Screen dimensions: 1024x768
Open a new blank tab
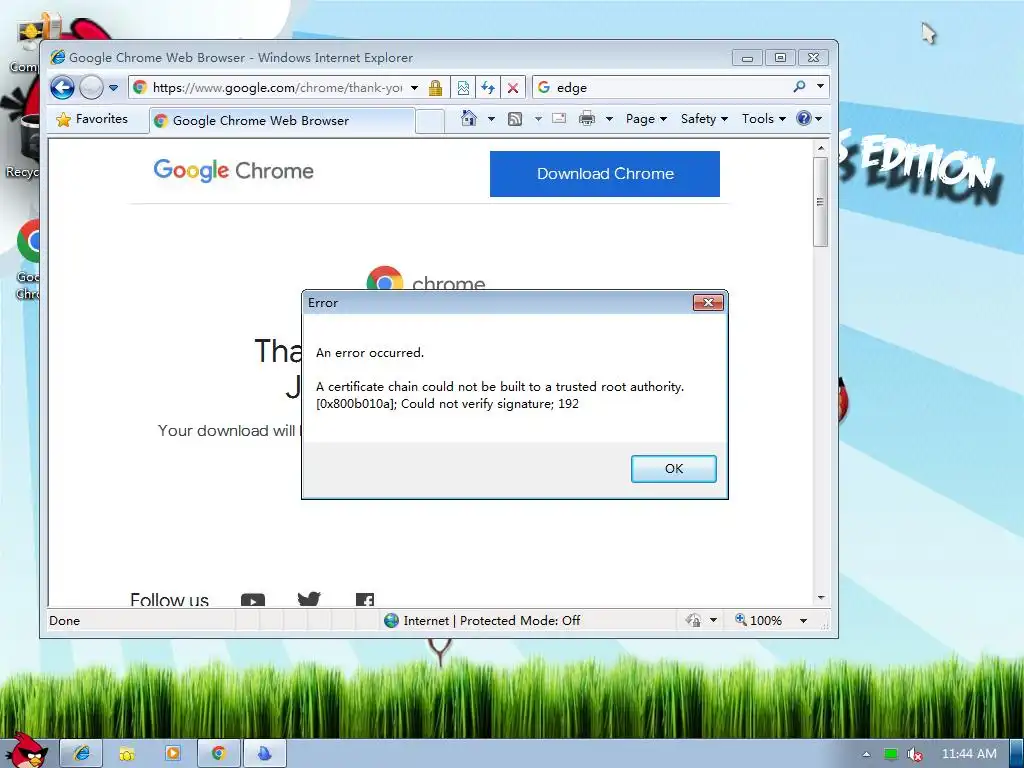(x=430, y=121)
